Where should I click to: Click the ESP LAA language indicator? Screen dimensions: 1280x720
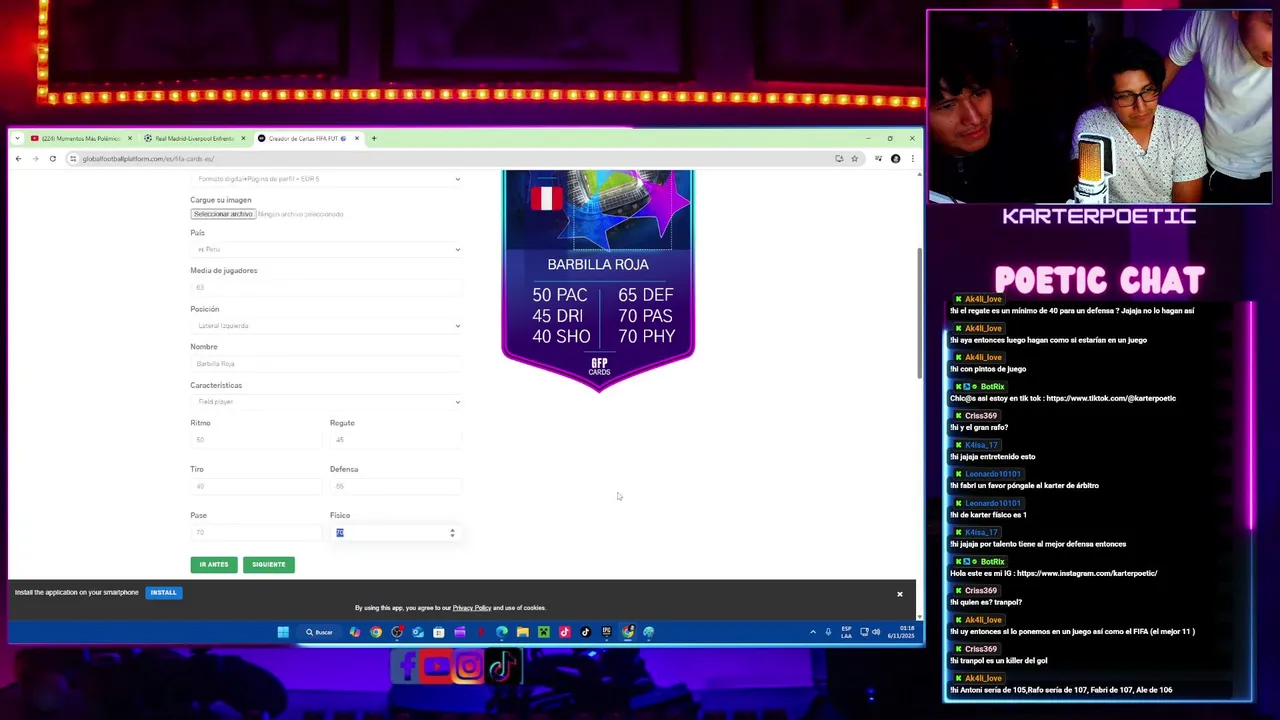click(846, 632)
